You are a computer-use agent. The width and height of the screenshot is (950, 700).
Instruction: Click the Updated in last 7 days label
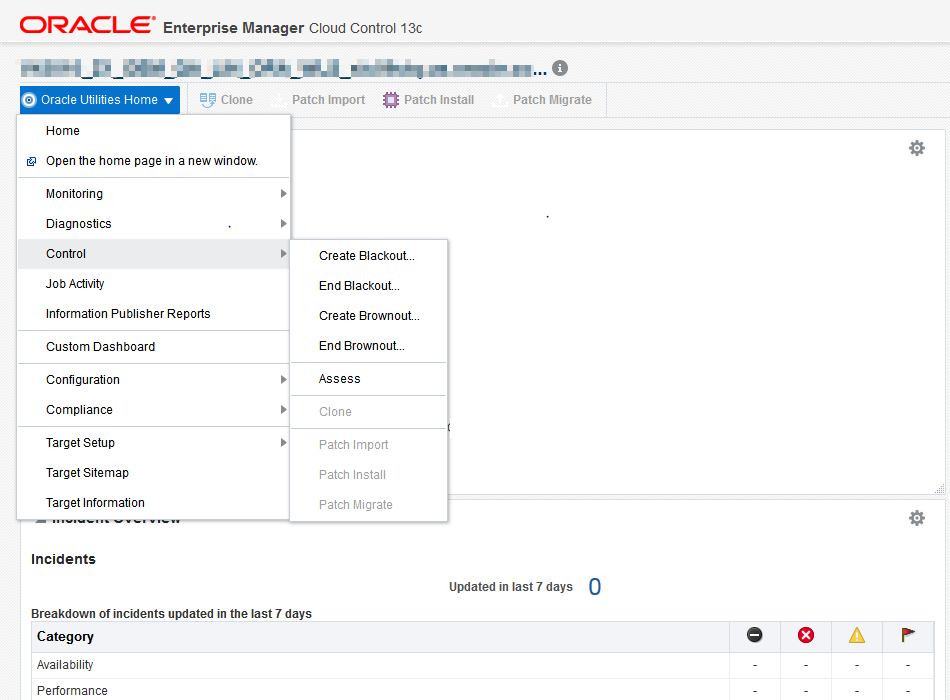pos(511,587)
